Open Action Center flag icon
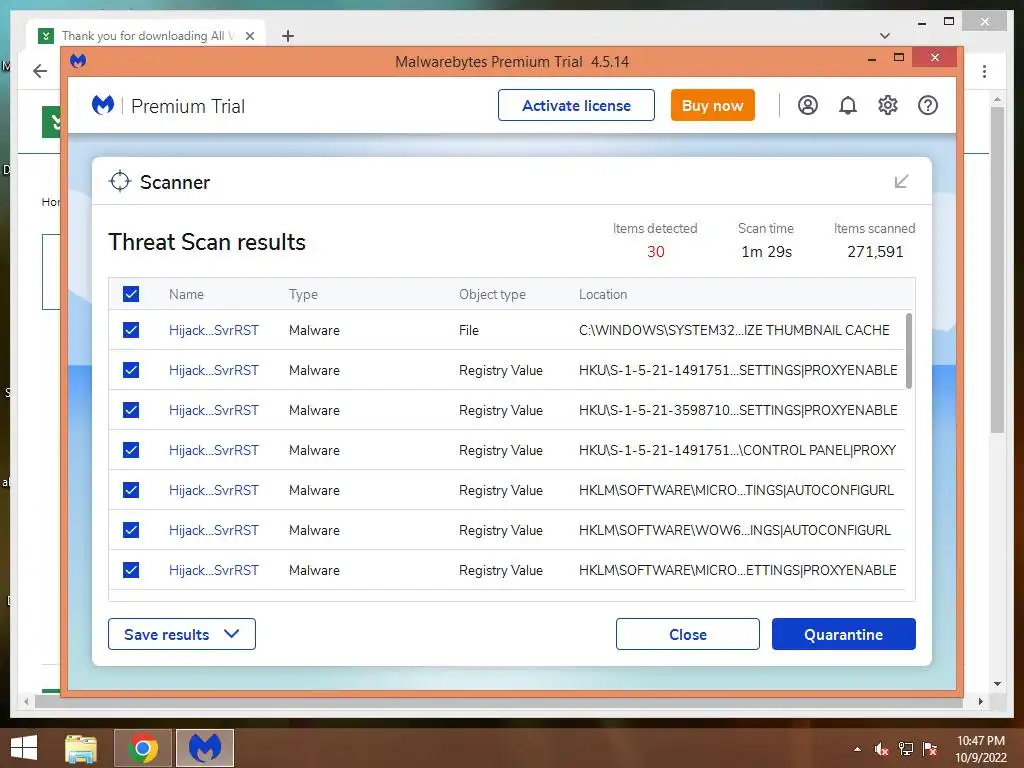 (930, 749)
